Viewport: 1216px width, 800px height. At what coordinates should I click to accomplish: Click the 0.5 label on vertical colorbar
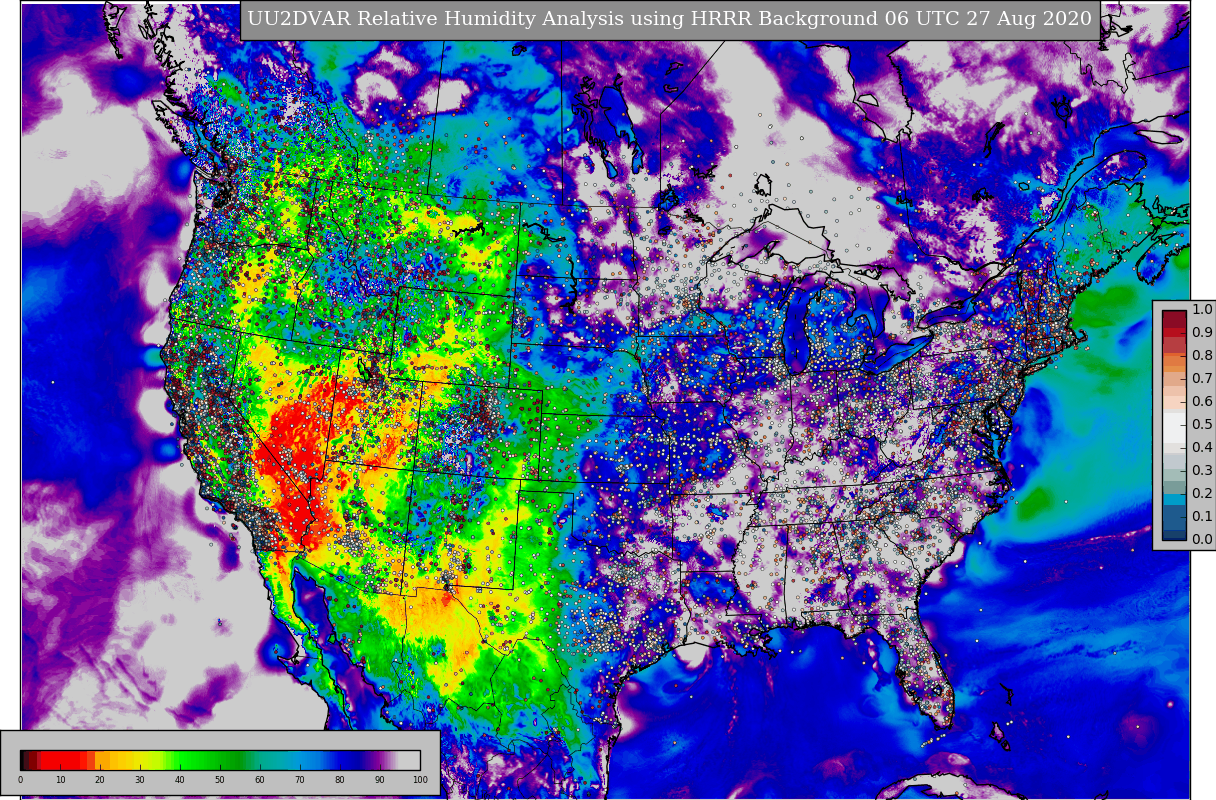click(x=1202, y=425)
